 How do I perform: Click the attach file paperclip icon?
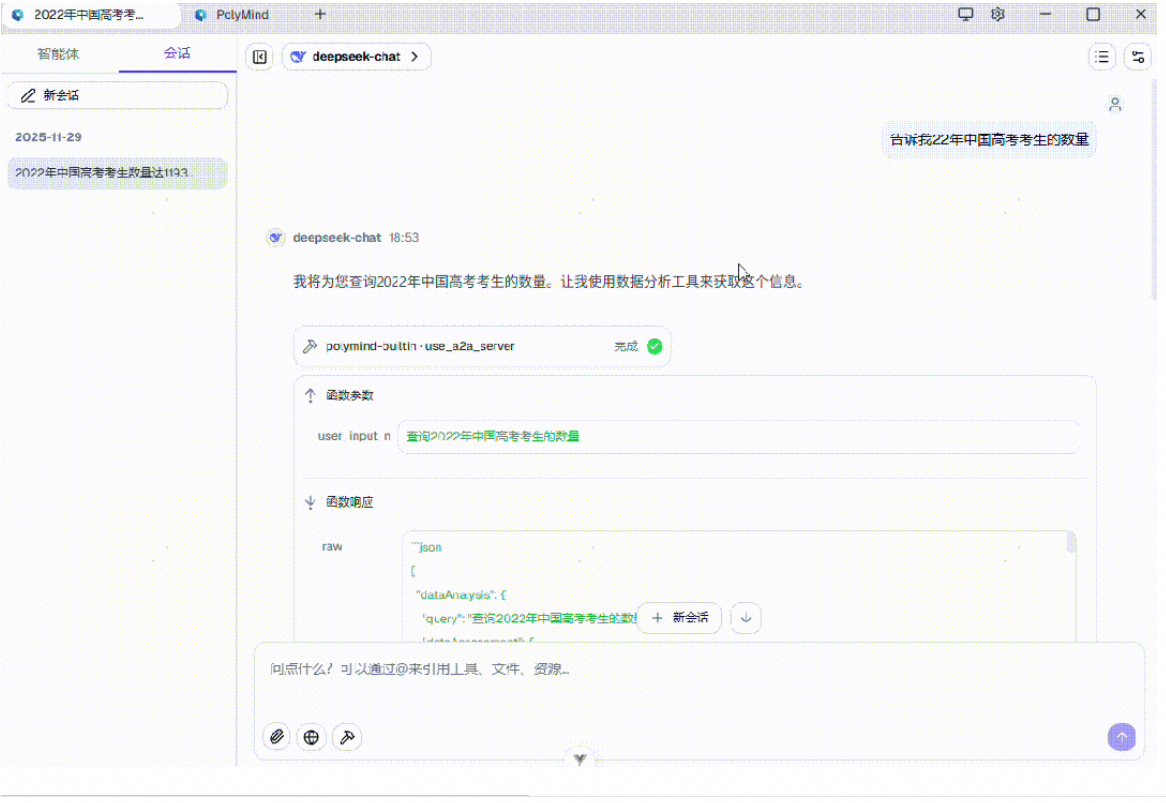pos(277,737)
